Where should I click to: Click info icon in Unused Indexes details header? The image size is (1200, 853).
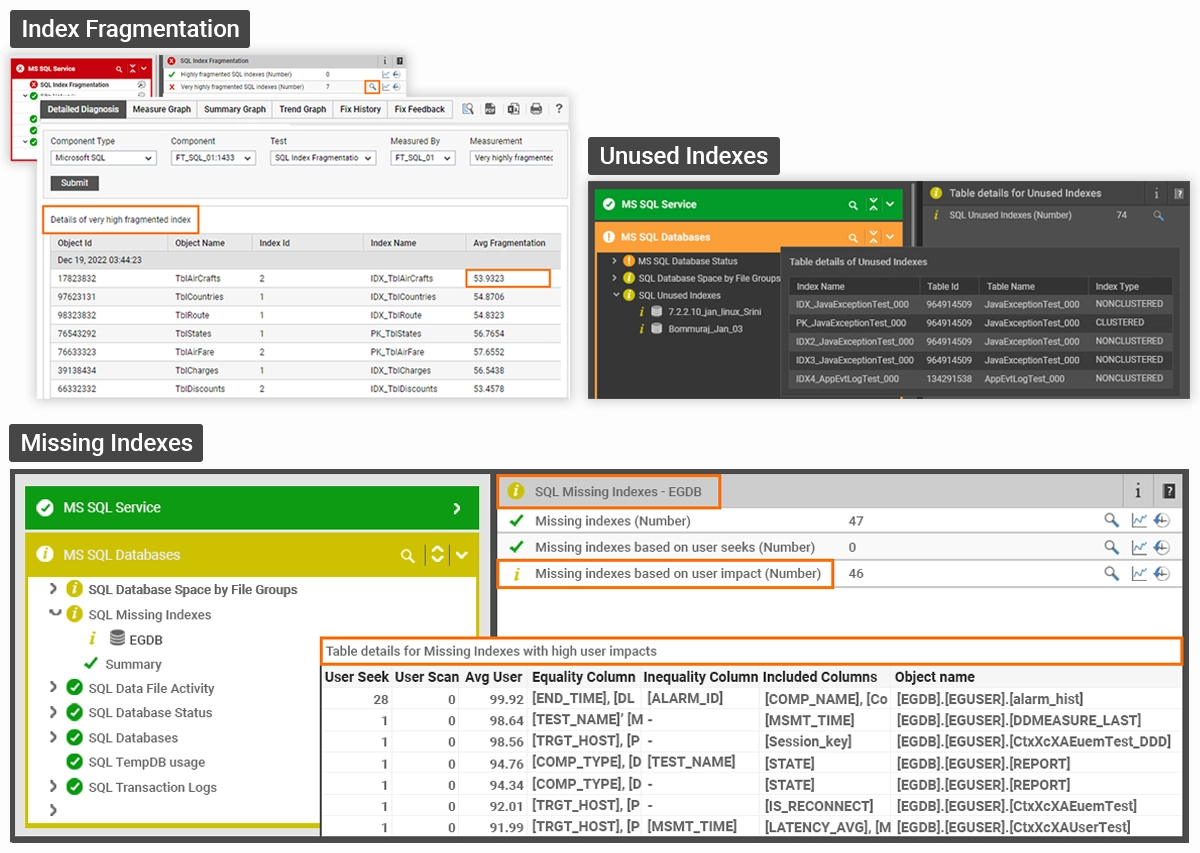pos(1157,194)
